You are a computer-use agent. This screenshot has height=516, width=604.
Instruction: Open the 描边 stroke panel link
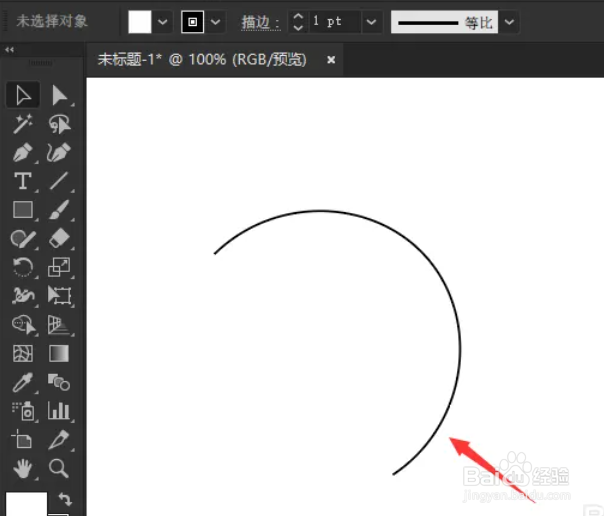[260, 22]
